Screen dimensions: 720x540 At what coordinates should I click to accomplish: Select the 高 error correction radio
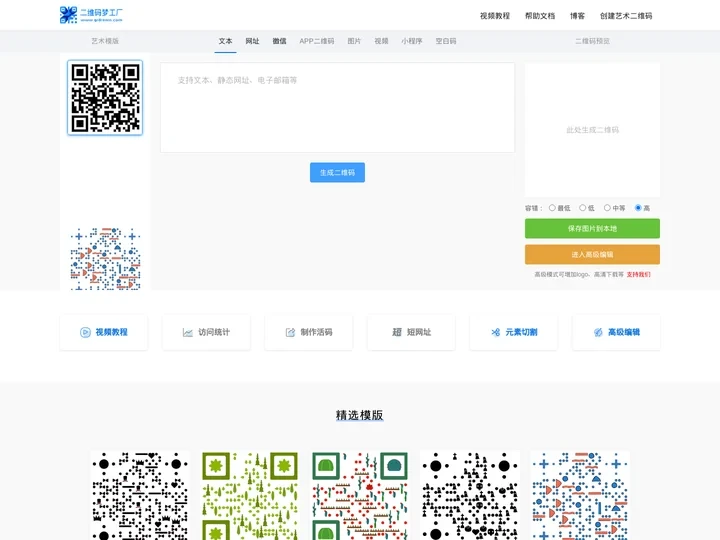[638, 208]
